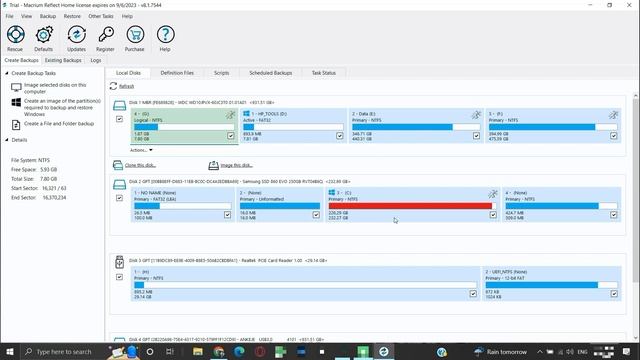Click the Disk 1 drive icon
640x360 pixels.
(x=119, y=106)
